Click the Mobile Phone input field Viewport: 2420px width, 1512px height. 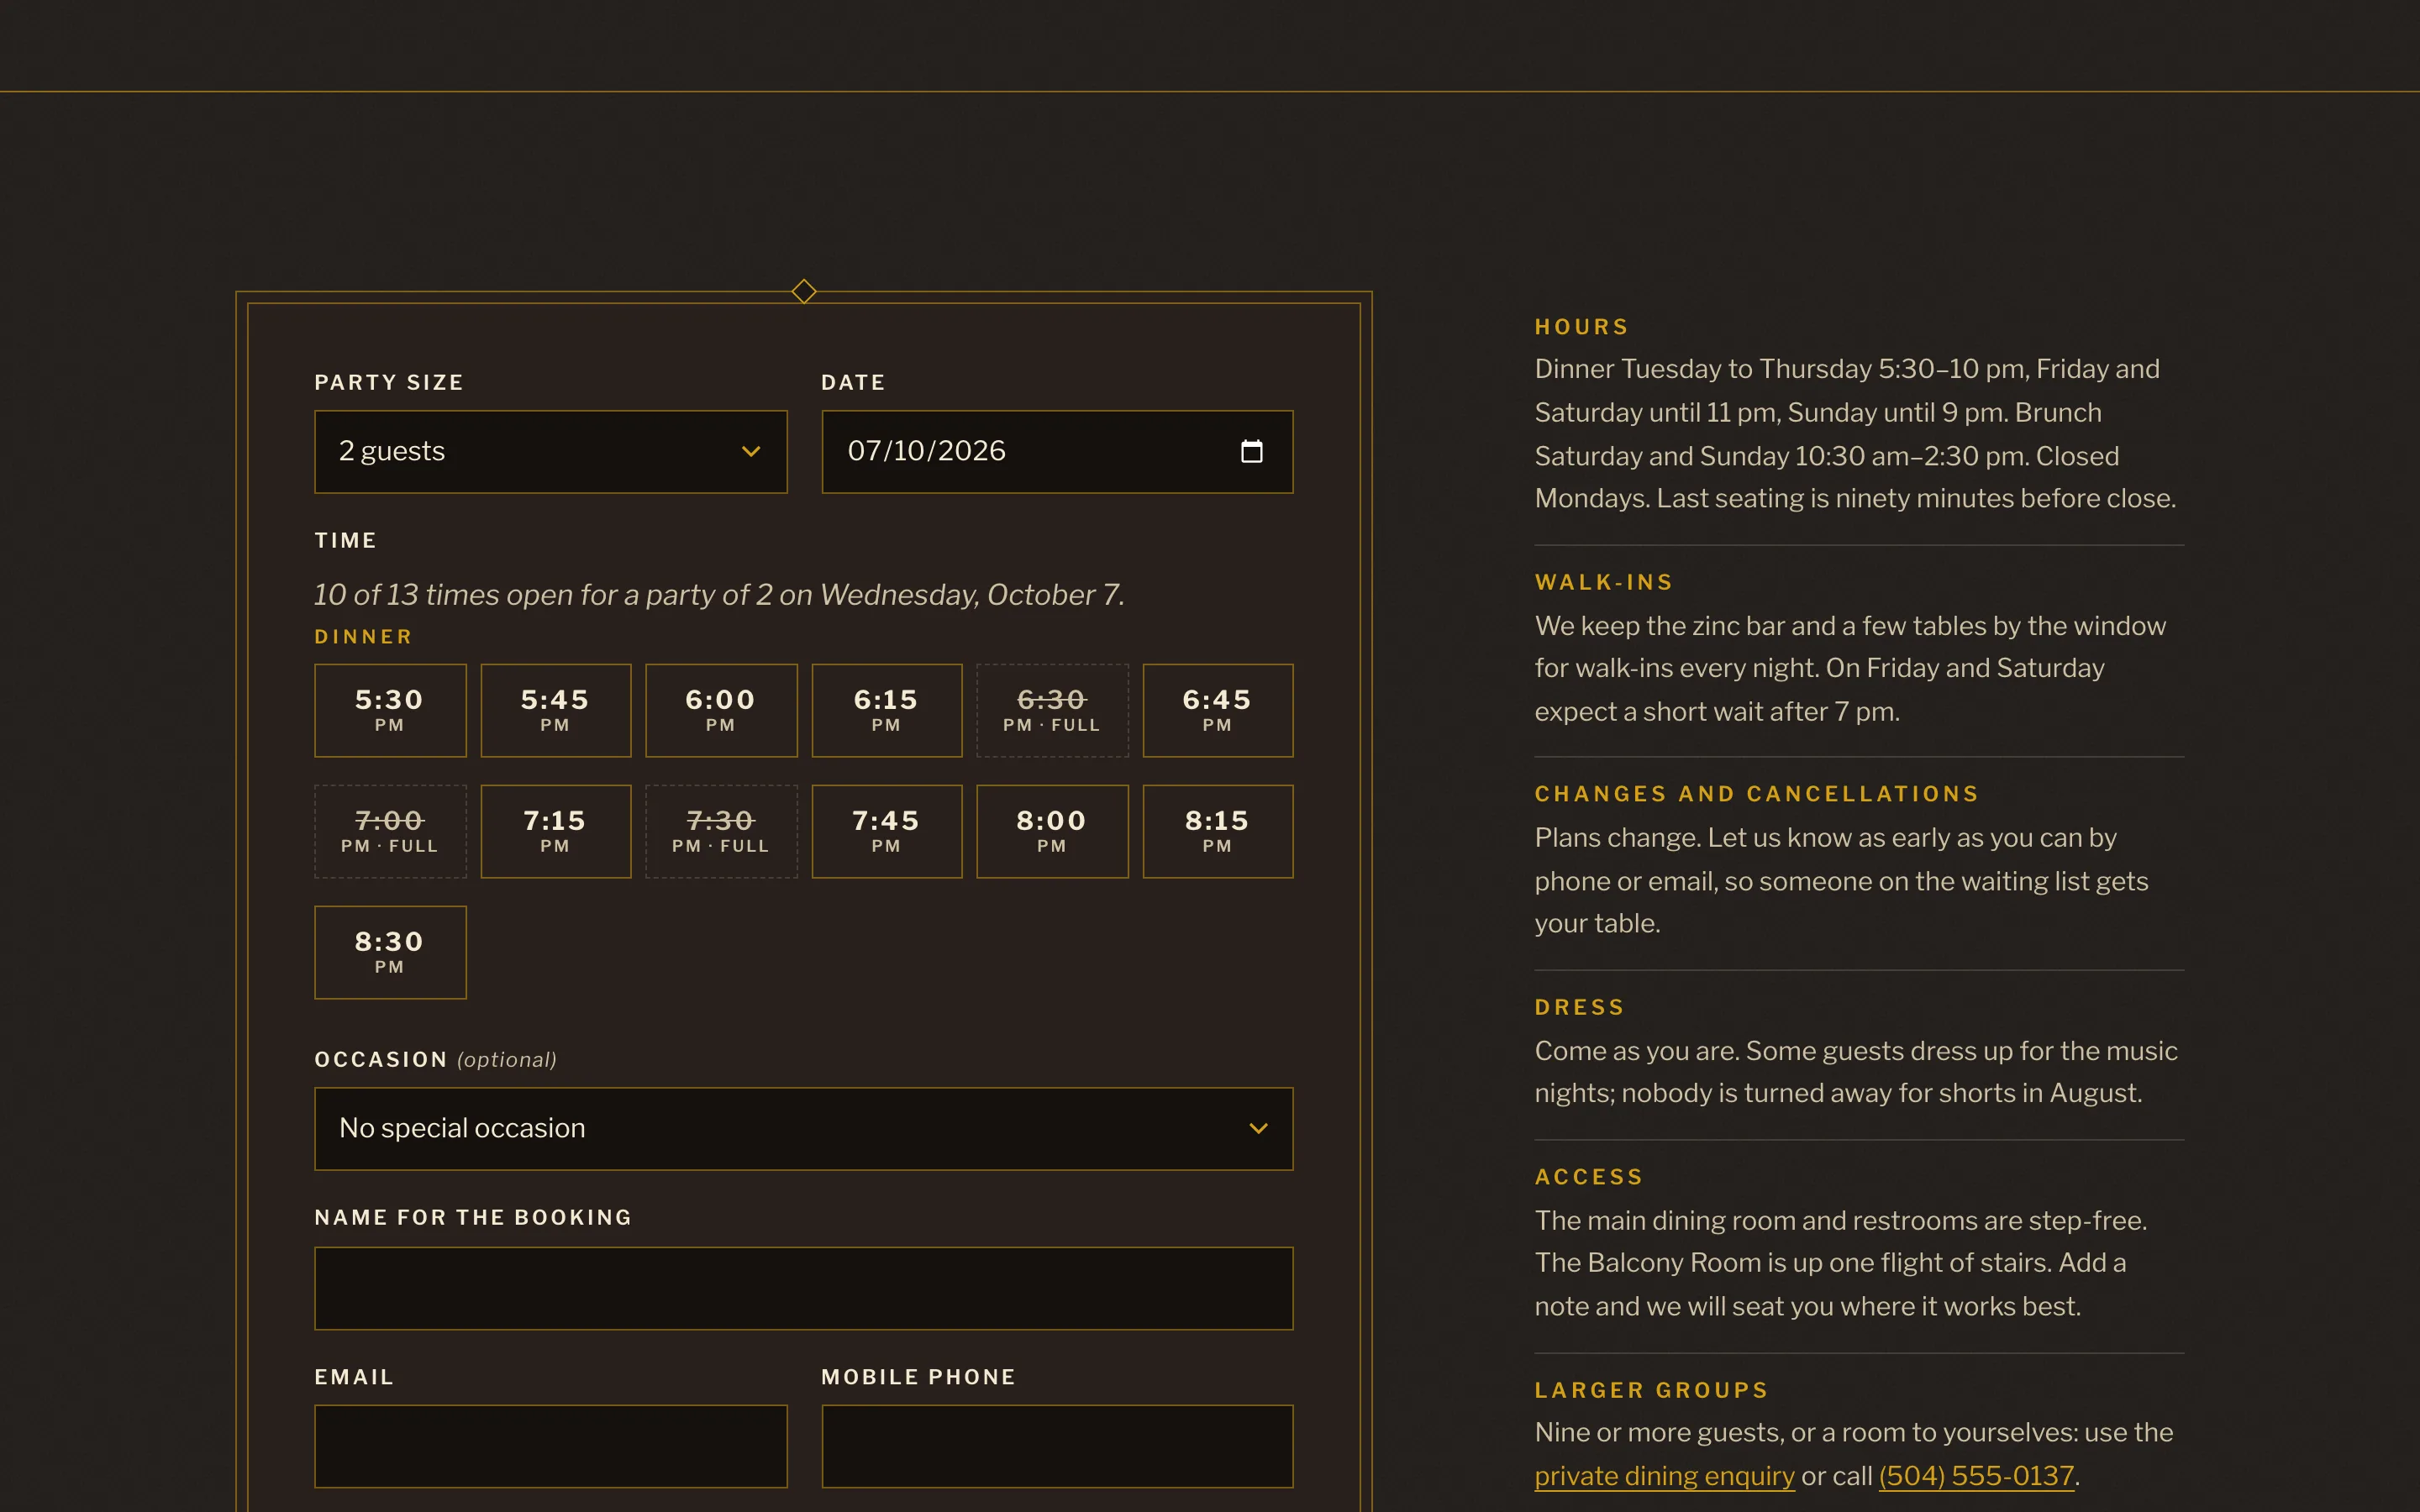point(1057,1446)
